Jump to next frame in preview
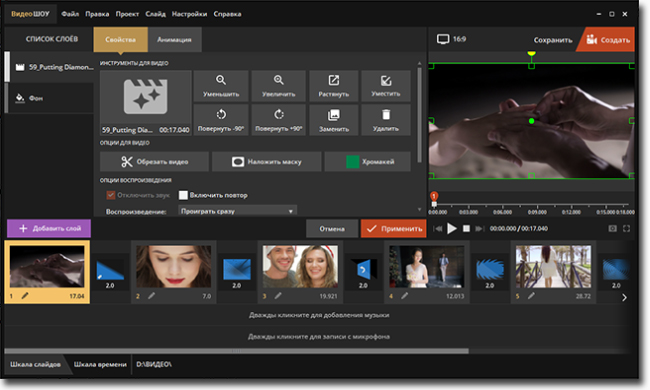This screenshot has width=650, height=390. pyautogui.click(x=480, y=228)
